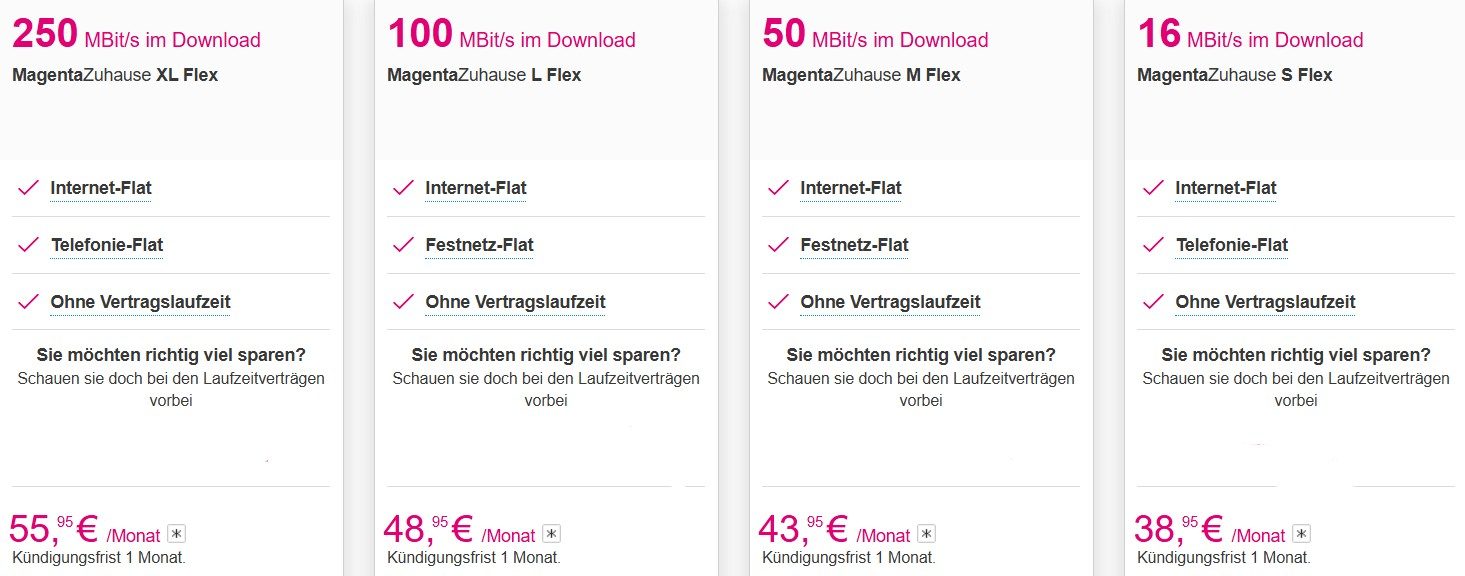Open Ohne Vertragslaufzeit link in XL Flex plan
This screenshot has width=1465, height=576.
140,302
